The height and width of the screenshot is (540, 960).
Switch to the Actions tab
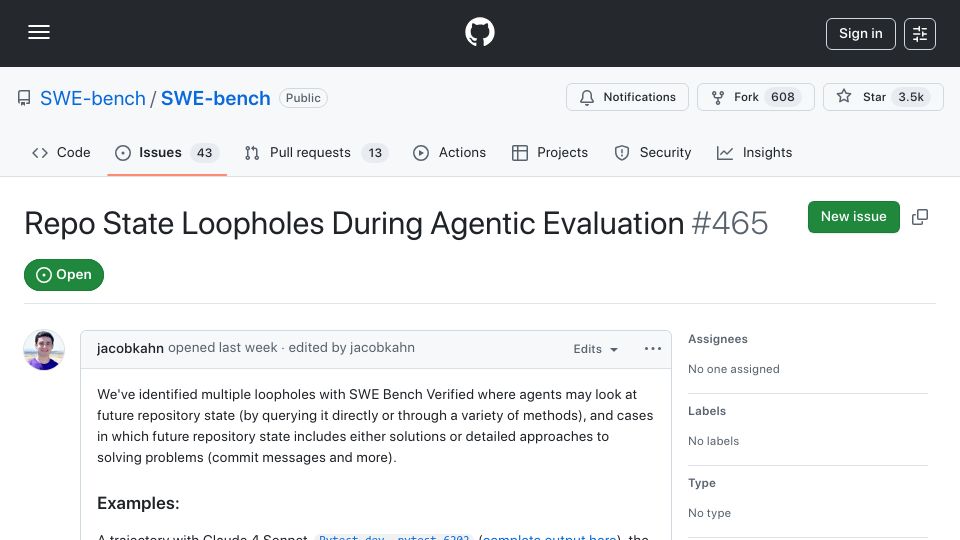[x=449, y=152]
